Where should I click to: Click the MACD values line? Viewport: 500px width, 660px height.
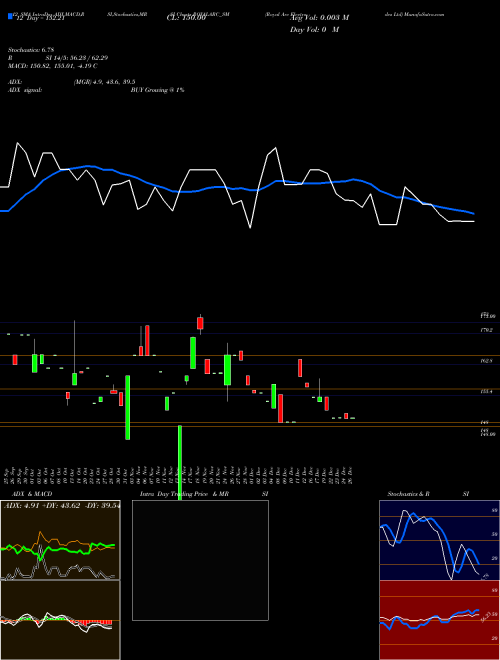[x=53, y=66]
